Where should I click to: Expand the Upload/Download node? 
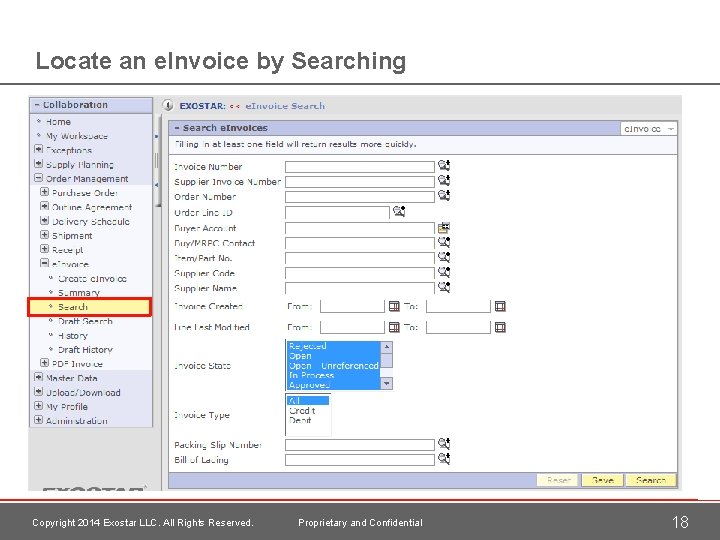point(39,392)
